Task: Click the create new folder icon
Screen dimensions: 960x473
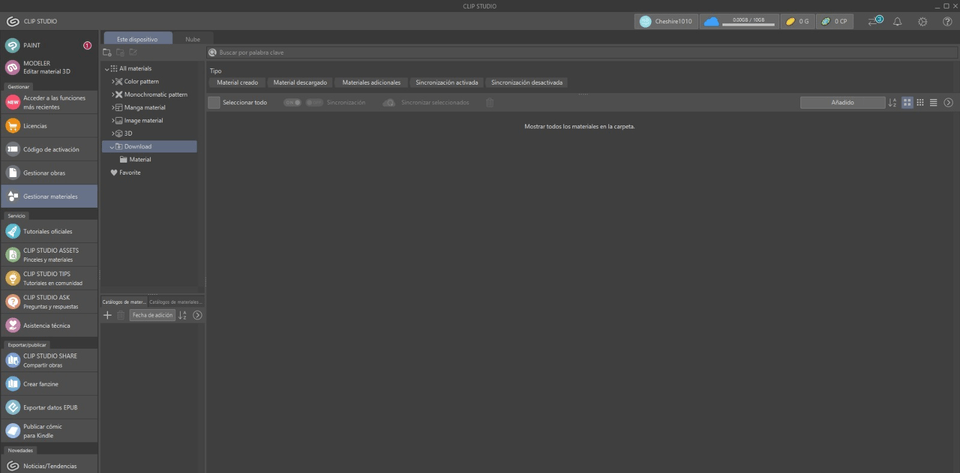Action: click(x=108, y=52)
